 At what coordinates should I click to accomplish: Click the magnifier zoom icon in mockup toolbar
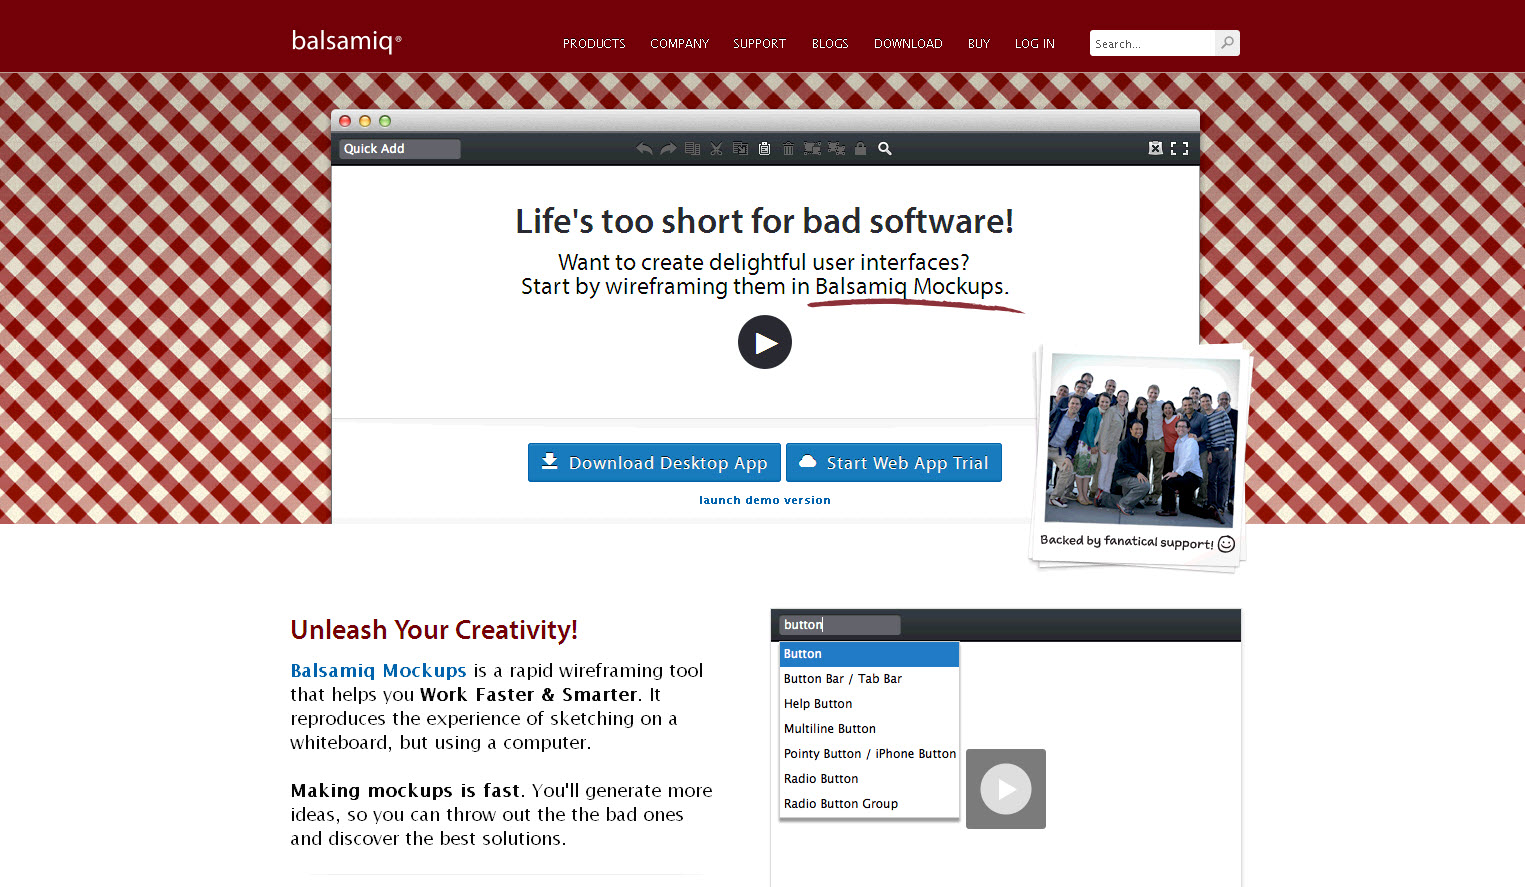[x=885, y=149]
